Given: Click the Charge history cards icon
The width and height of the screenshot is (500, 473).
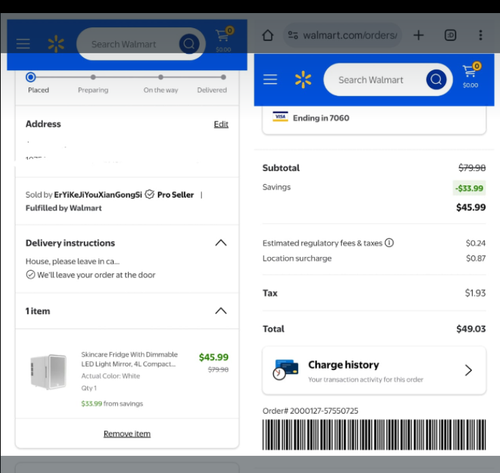Looking at the screenshot, I should (285, 369).
